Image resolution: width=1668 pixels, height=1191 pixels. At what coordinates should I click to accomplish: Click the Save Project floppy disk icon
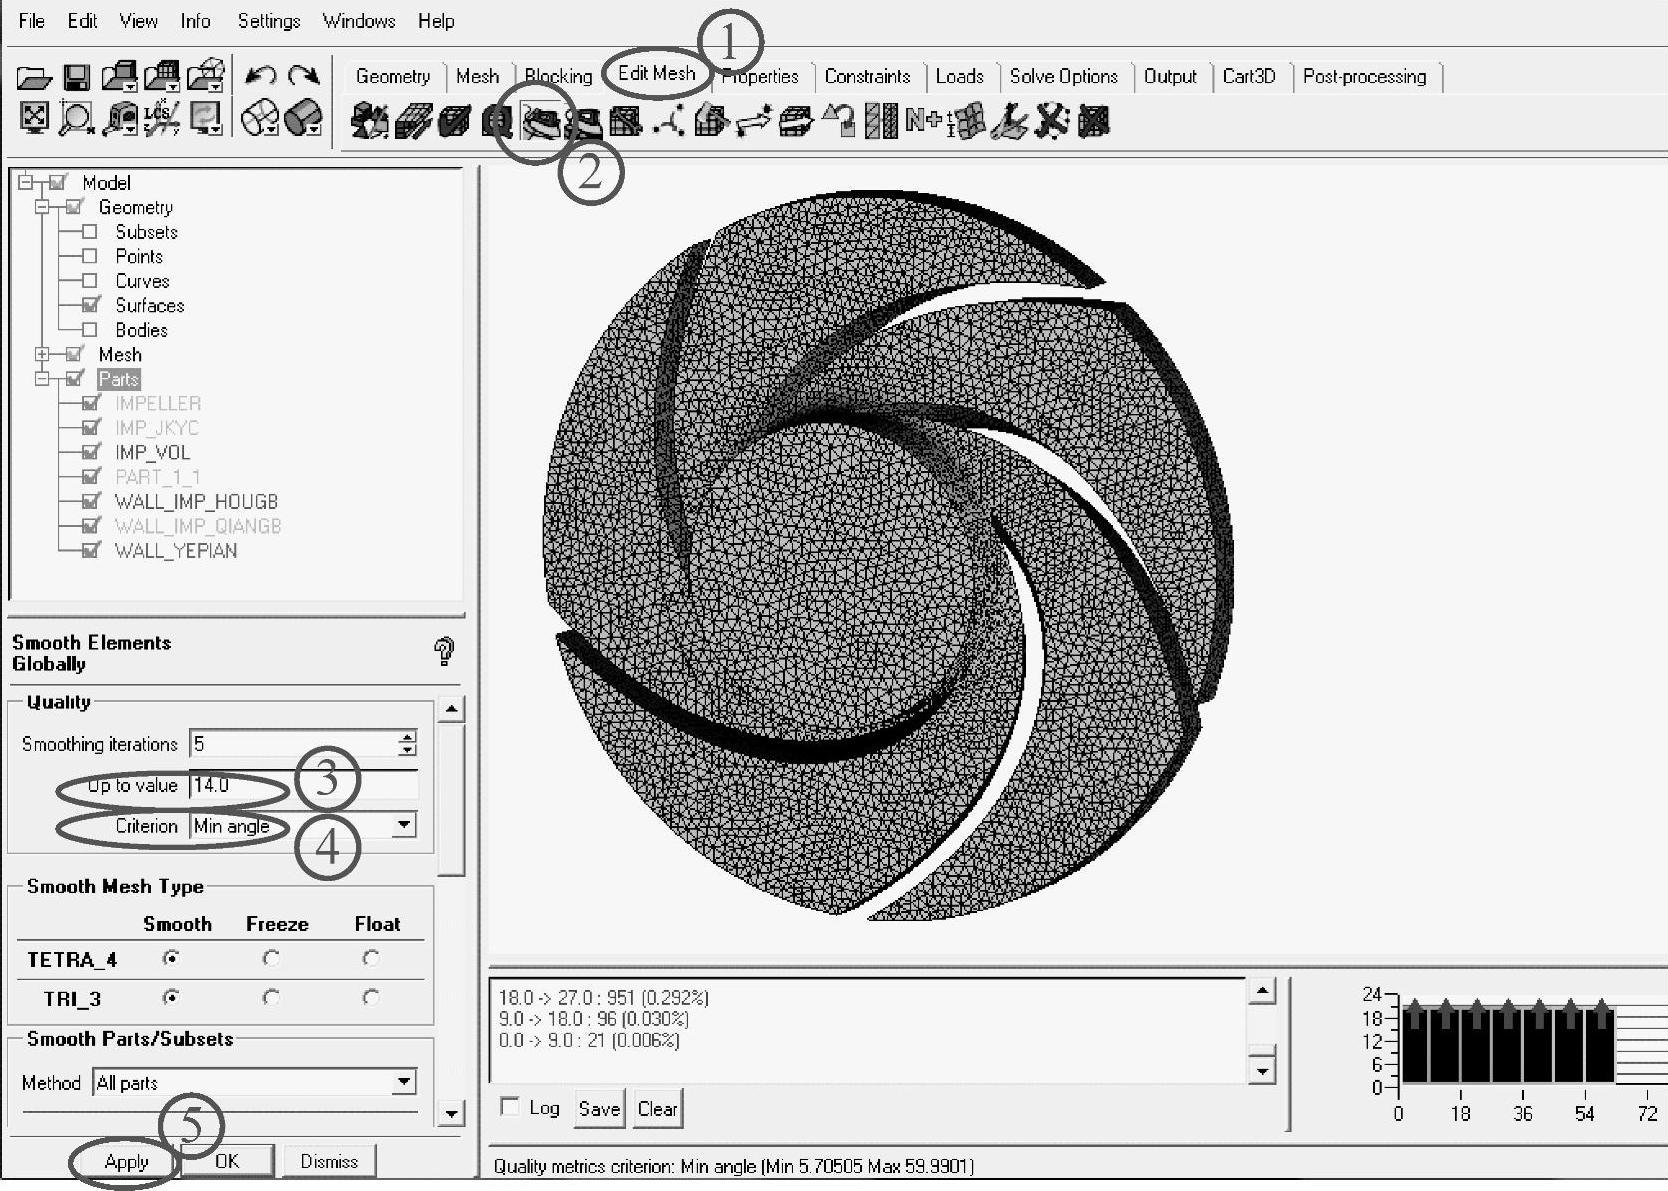[x=77, y=77]
